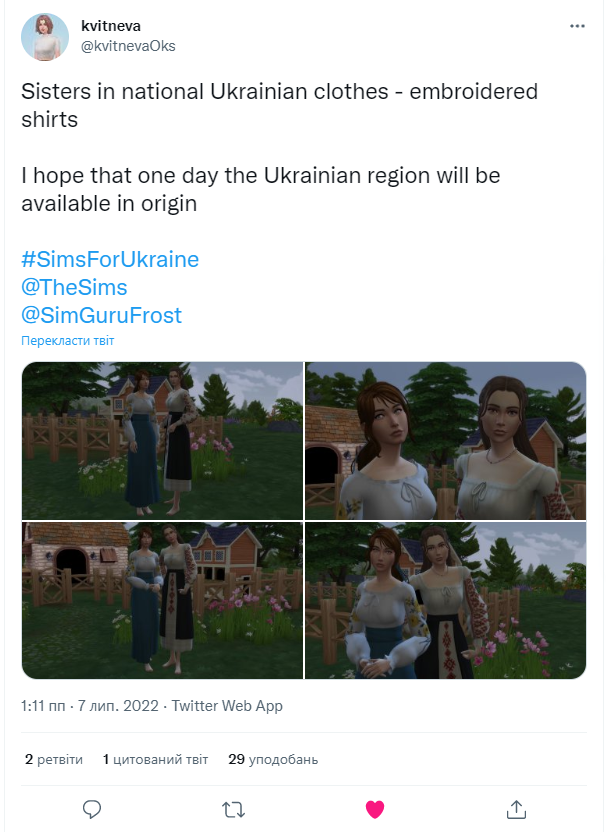This screenshot has height=832, width=606.
Task: Open bottom-right photo with pink flowers
Action: (446, 600)
